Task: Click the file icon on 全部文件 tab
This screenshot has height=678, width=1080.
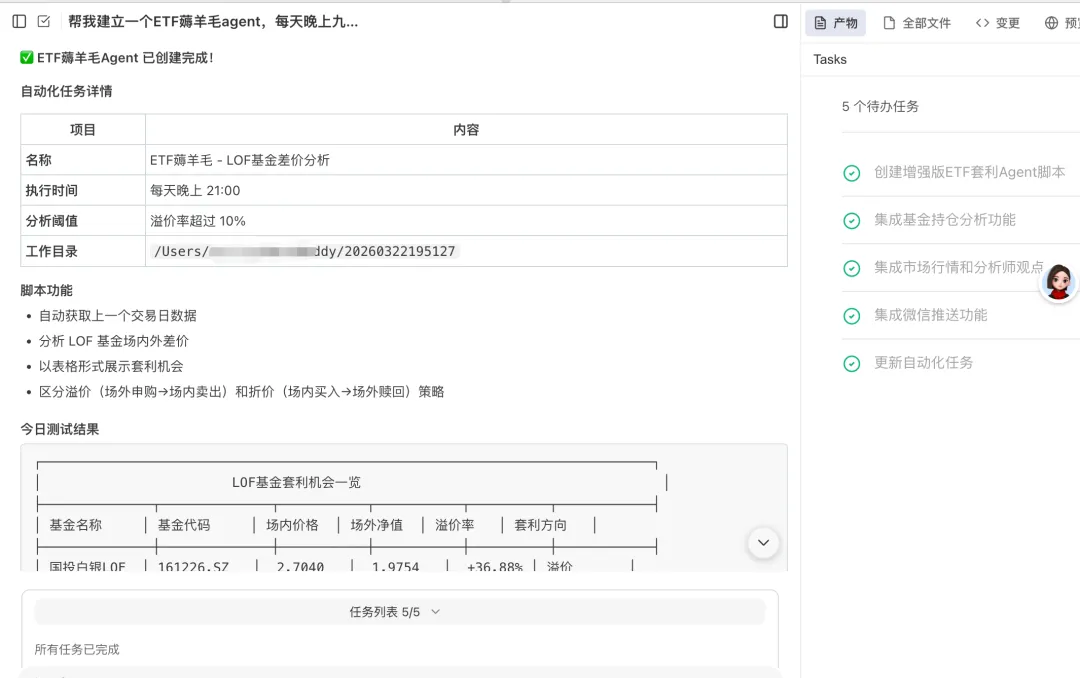Action: [889, 23]
